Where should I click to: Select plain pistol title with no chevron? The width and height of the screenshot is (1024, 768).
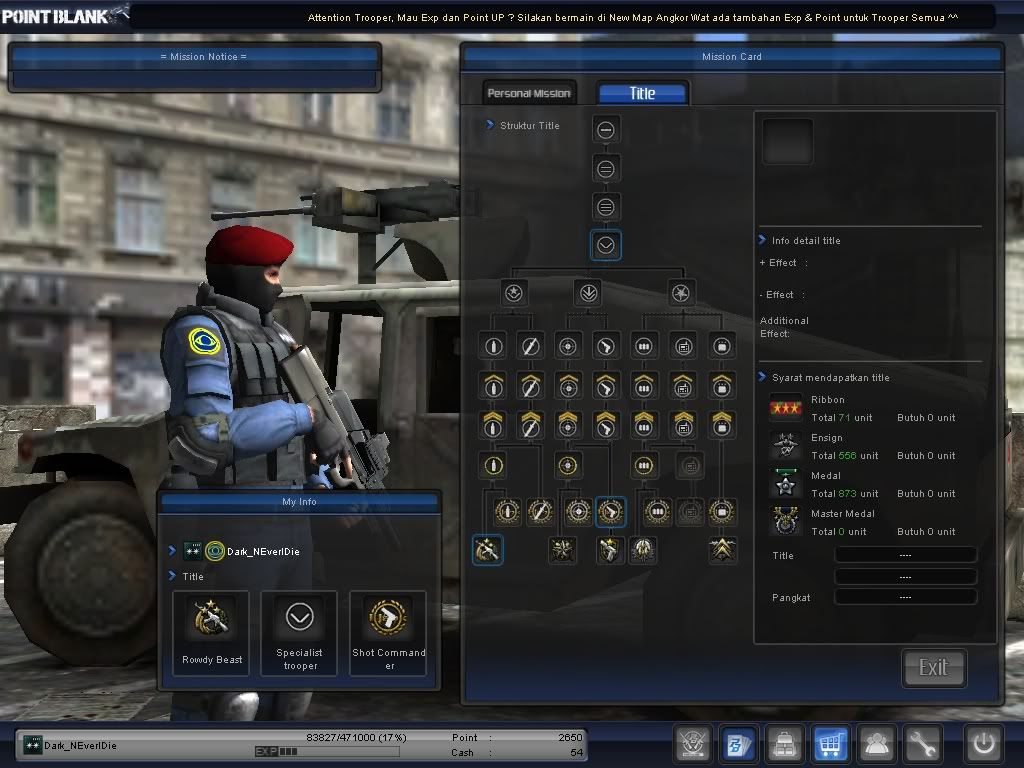pos(606,346)
